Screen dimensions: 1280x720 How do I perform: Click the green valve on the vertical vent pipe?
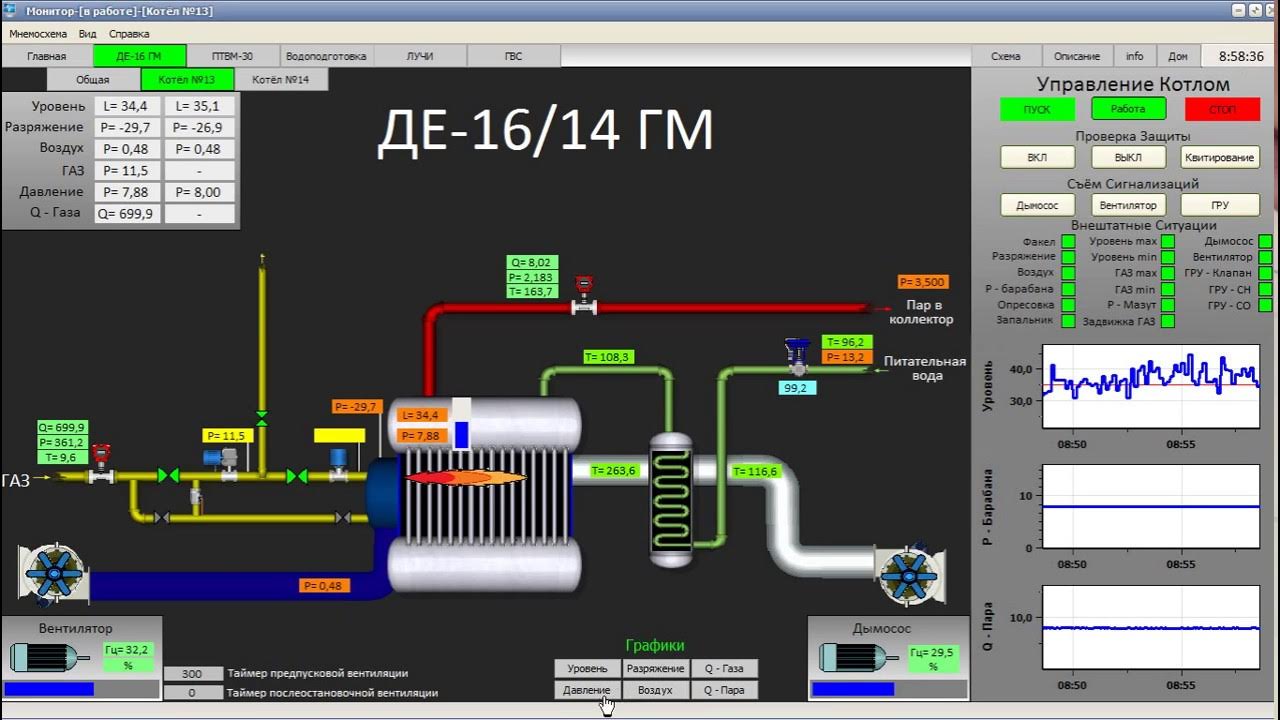coord(262,418)
